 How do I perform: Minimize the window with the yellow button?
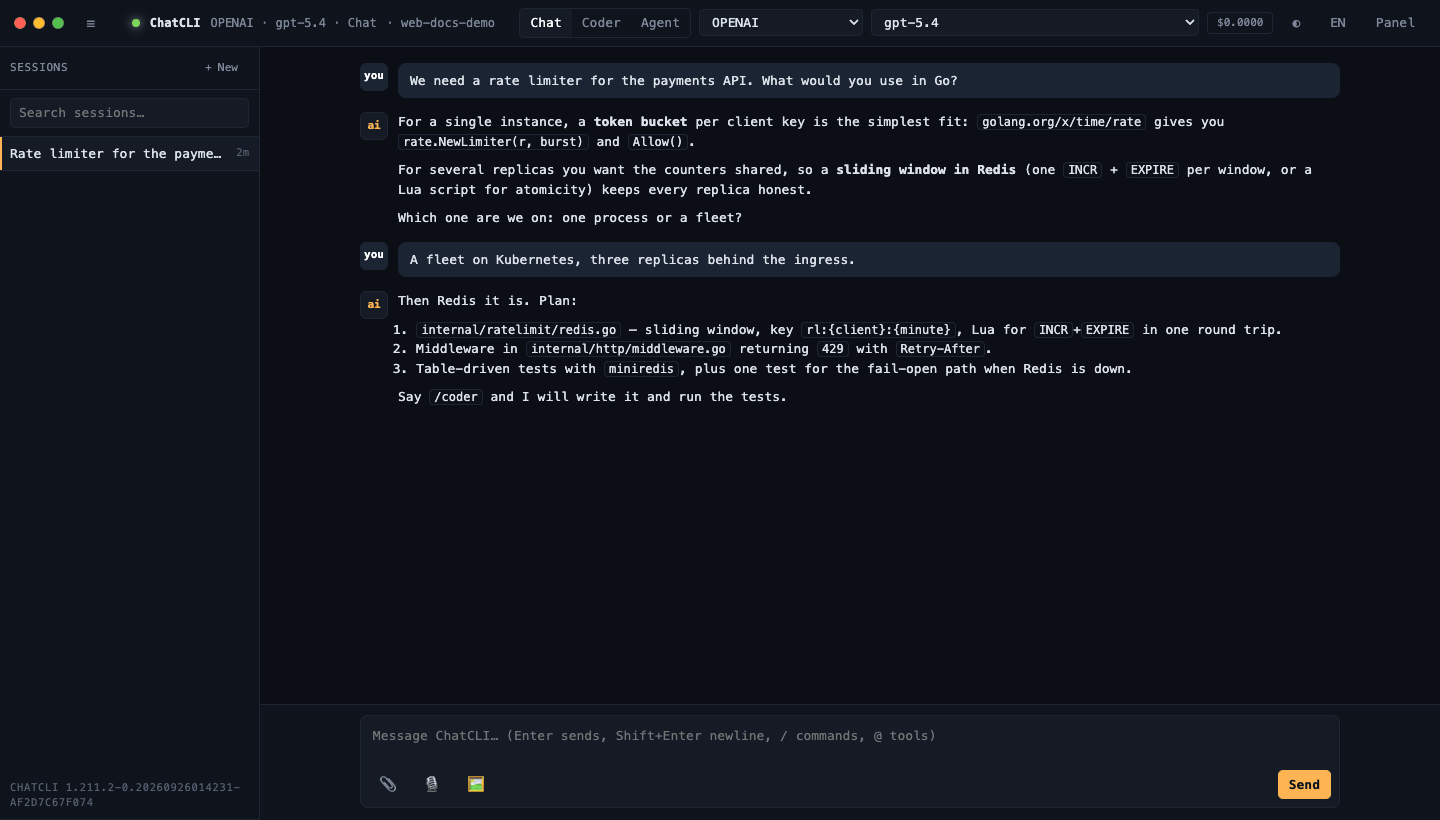coord(39,23)
